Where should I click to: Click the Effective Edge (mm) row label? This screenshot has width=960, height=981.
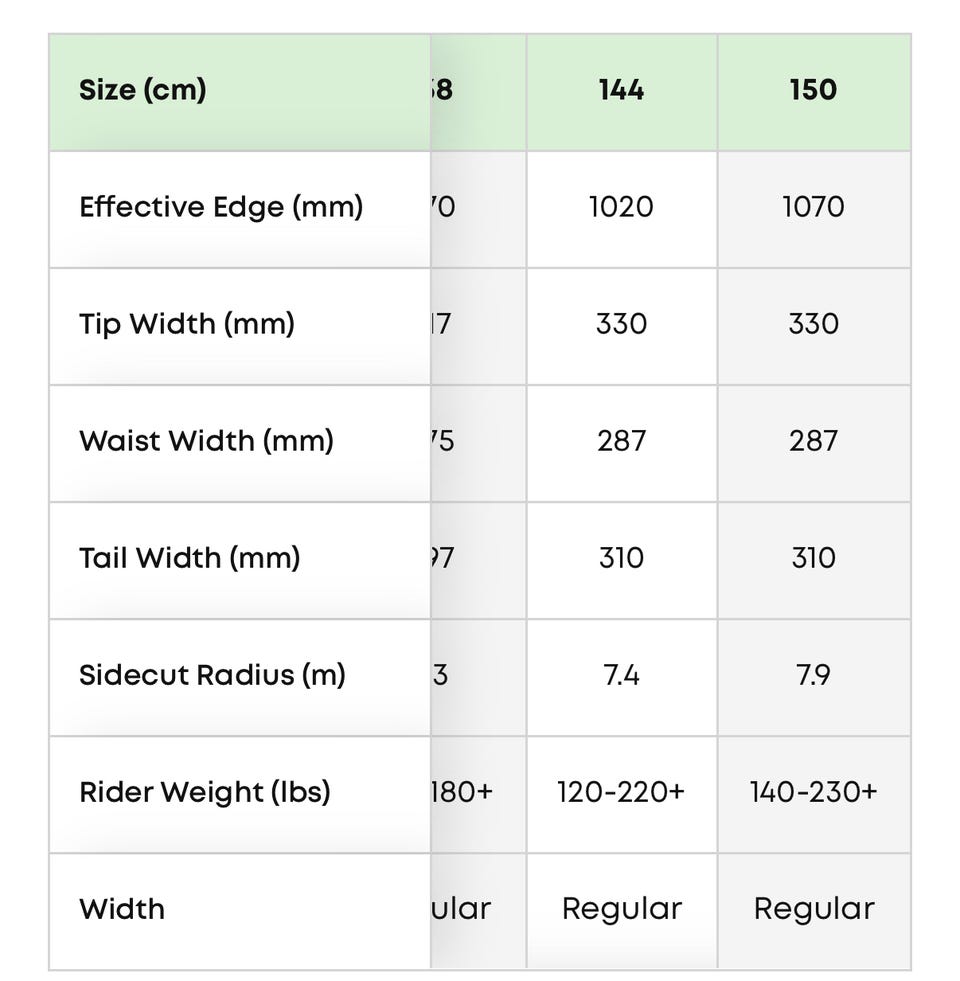(x=221, y=207)
